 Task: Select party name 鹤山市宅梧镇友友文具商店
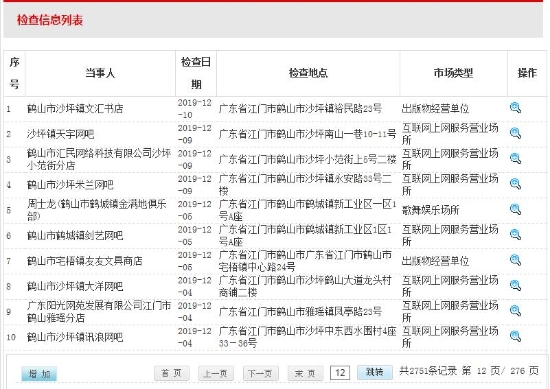tap(85, 261)
